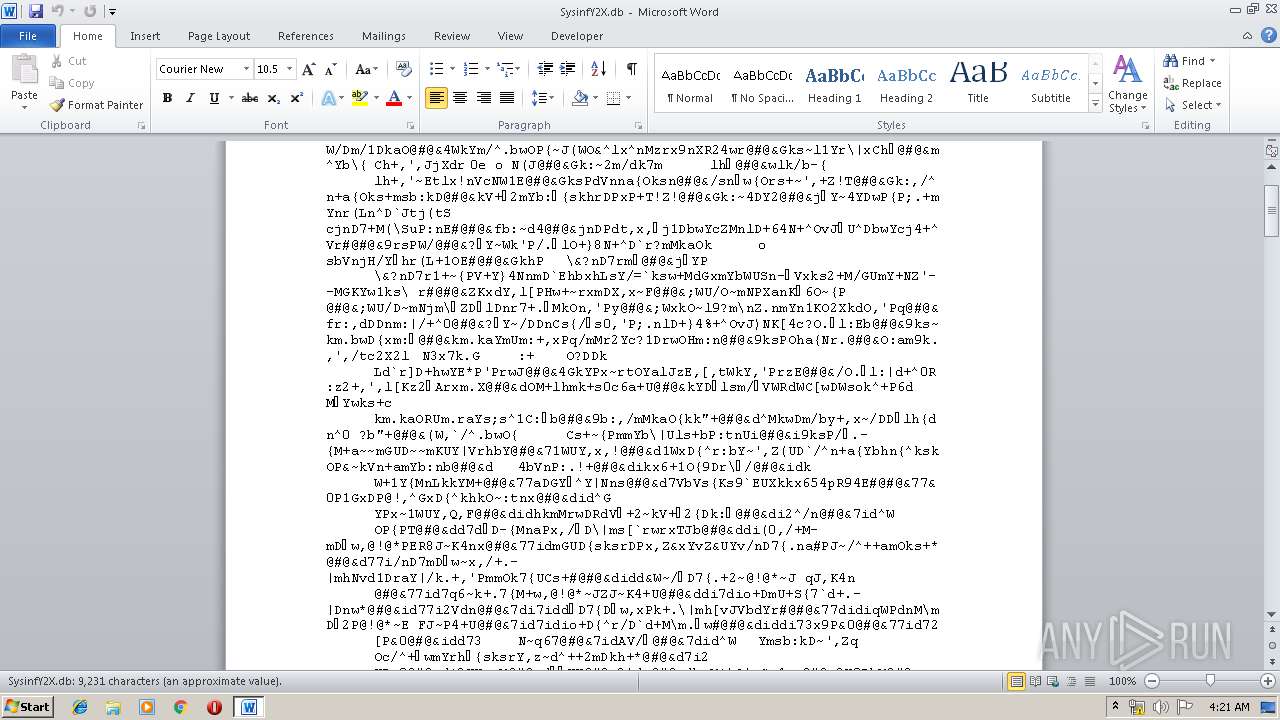This screenshot has height=720, width=1280.
Task: Click the Save icon in Quick Access toolbar
Action: pyautogui.click(x=36, y=11)
